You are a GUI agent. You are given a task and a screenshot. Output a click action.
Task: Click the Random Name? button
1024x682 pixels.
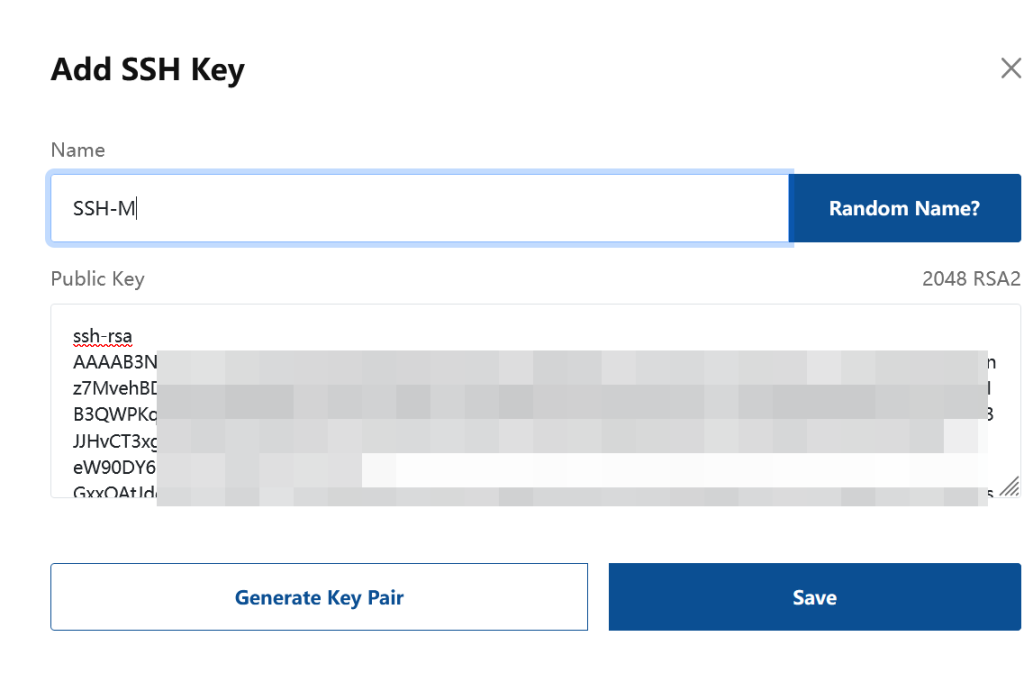[904, 209]
